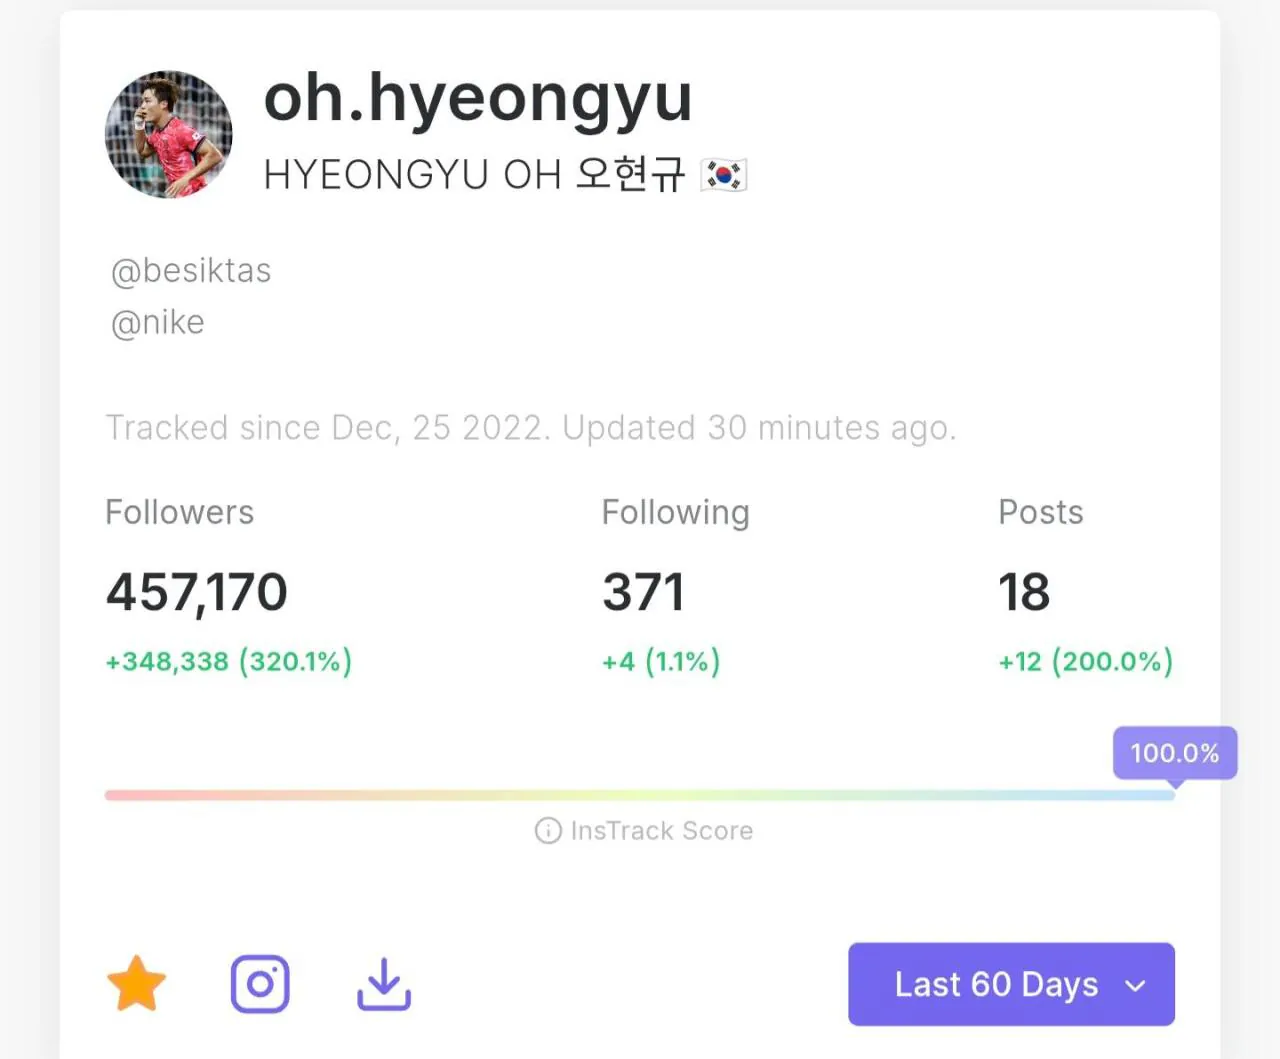
Task: Click the South Korea flag emoji
Action: (724, 175)
